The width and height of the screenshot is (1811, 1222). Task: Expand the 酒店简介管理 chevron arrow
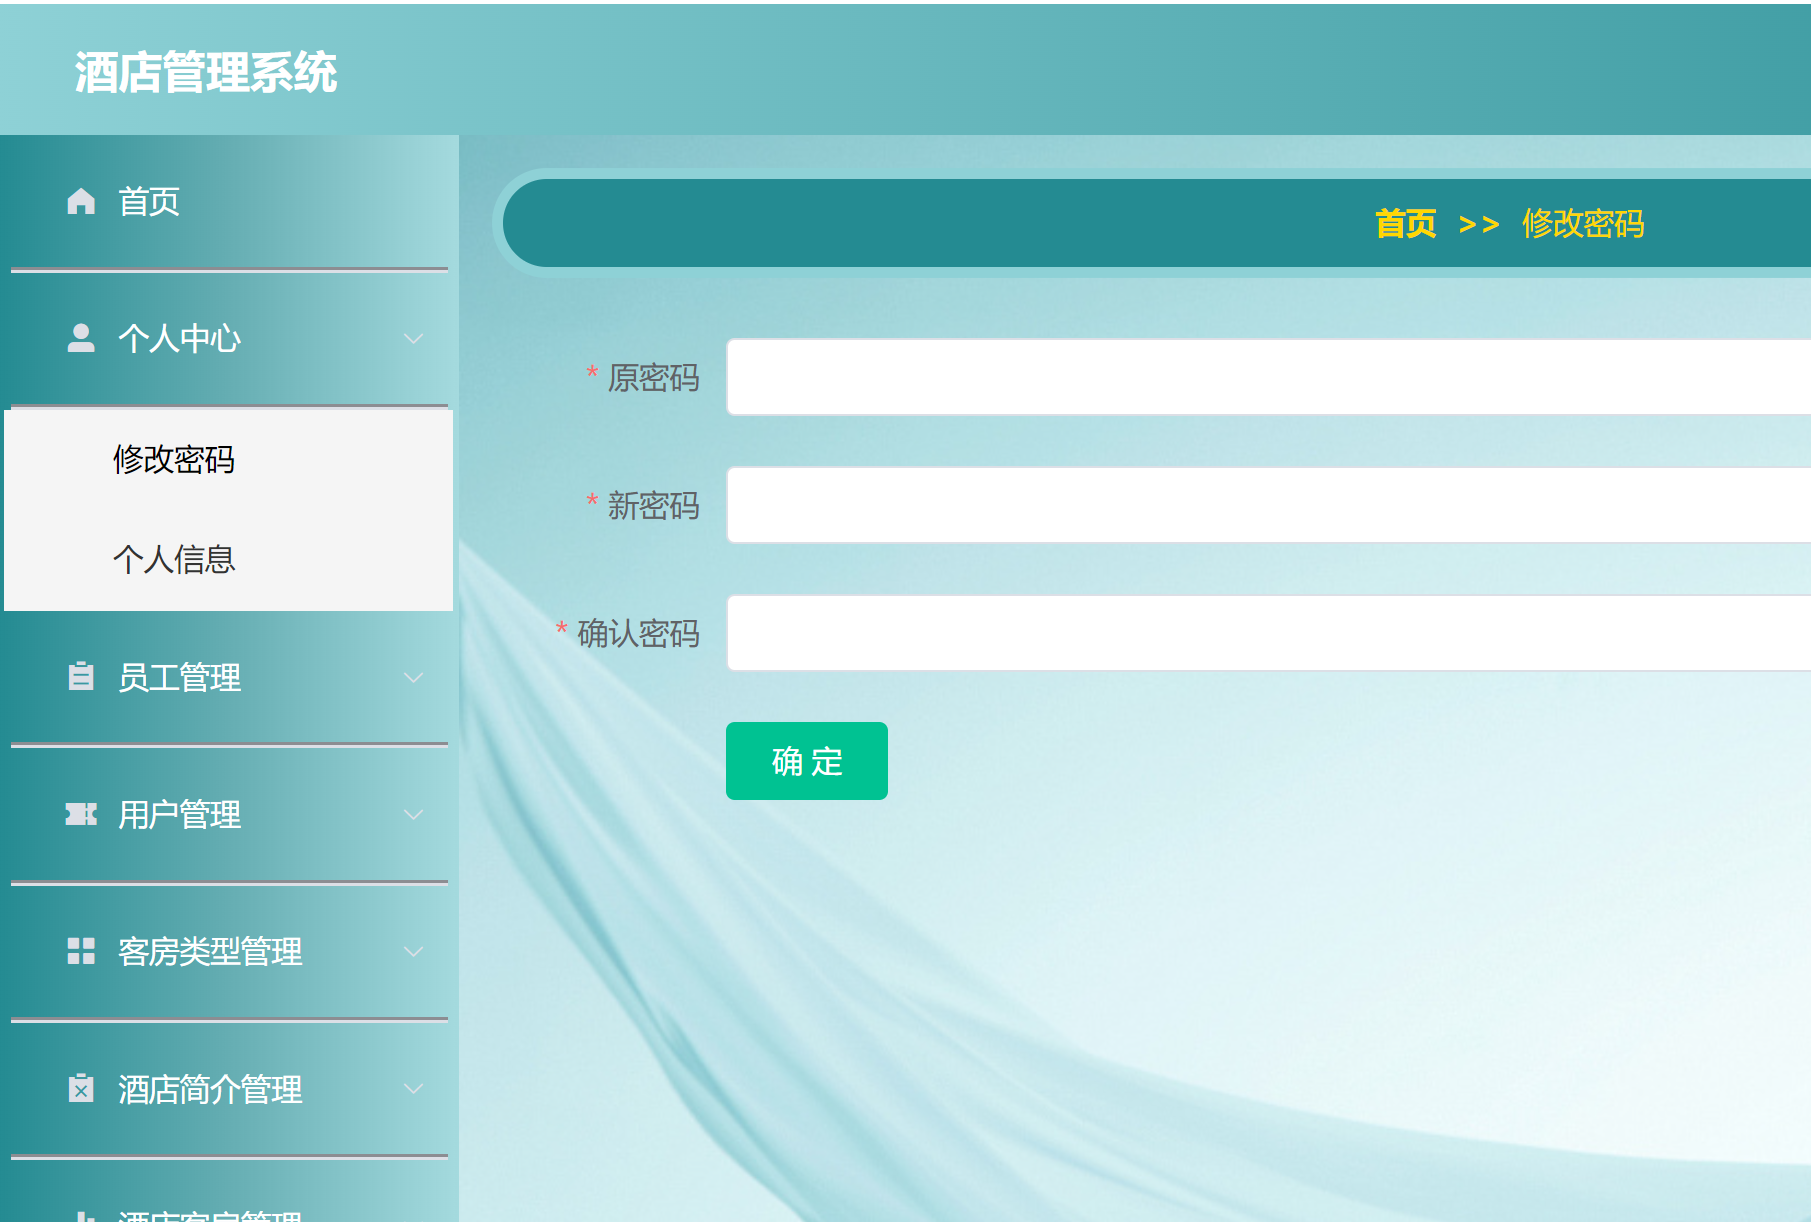point(413,1089)
